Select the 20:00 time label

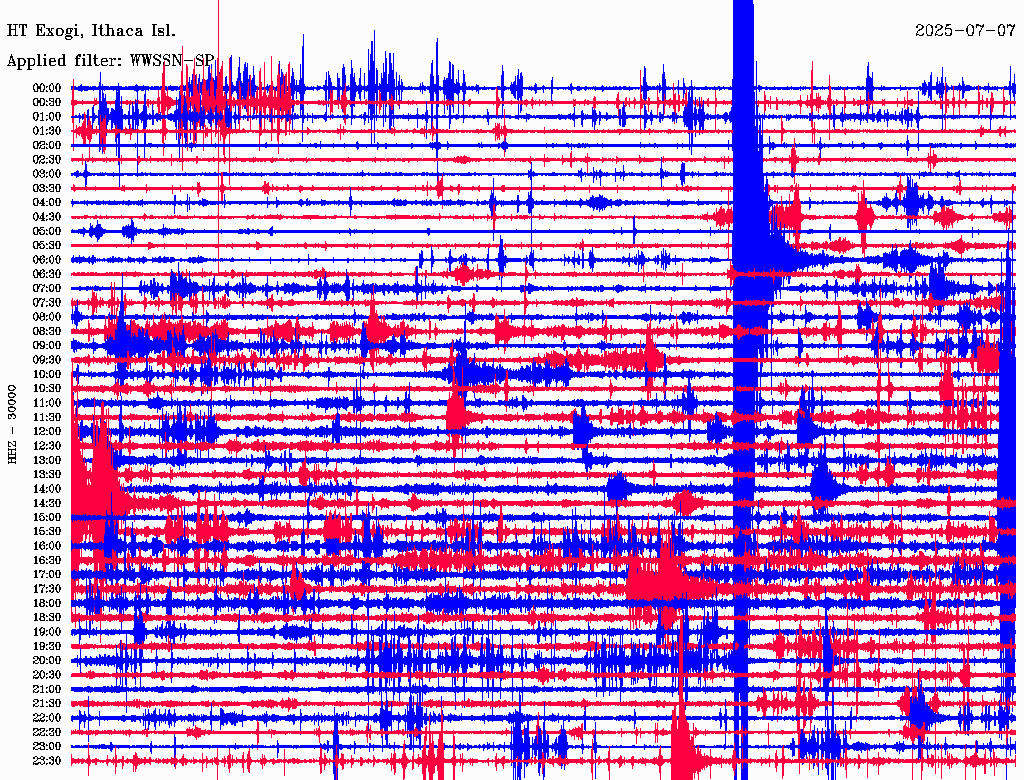pos(47,660)
